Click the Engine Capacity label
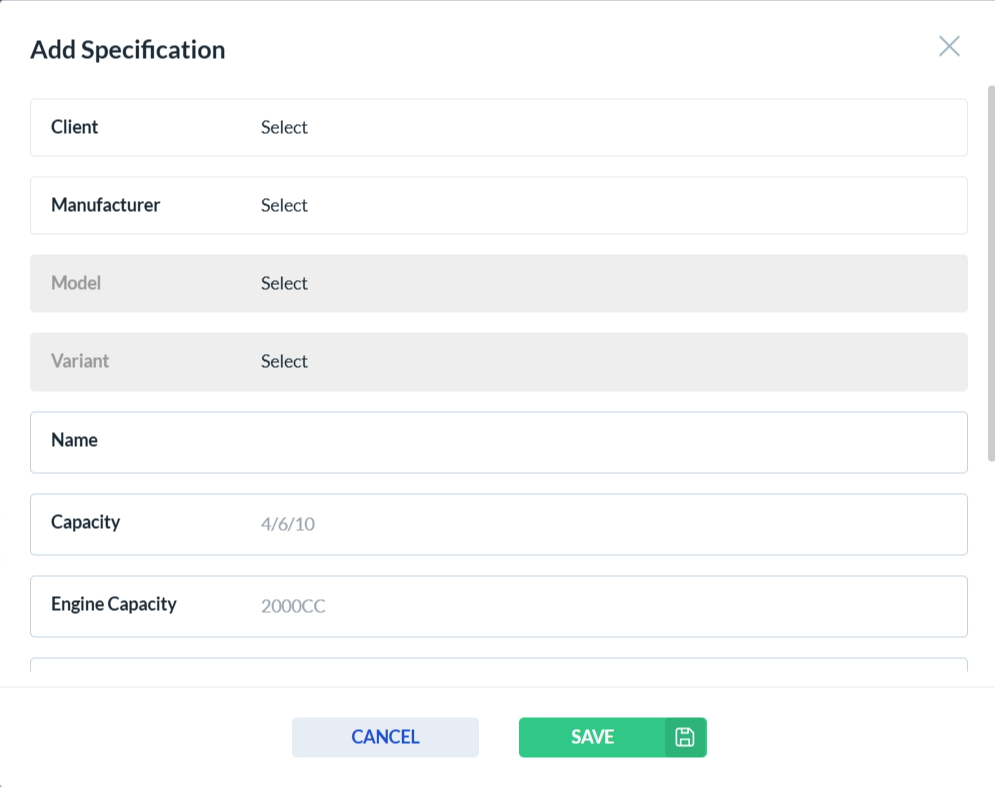The height and width of the screenshot is (787, 995). pos(114,604)
